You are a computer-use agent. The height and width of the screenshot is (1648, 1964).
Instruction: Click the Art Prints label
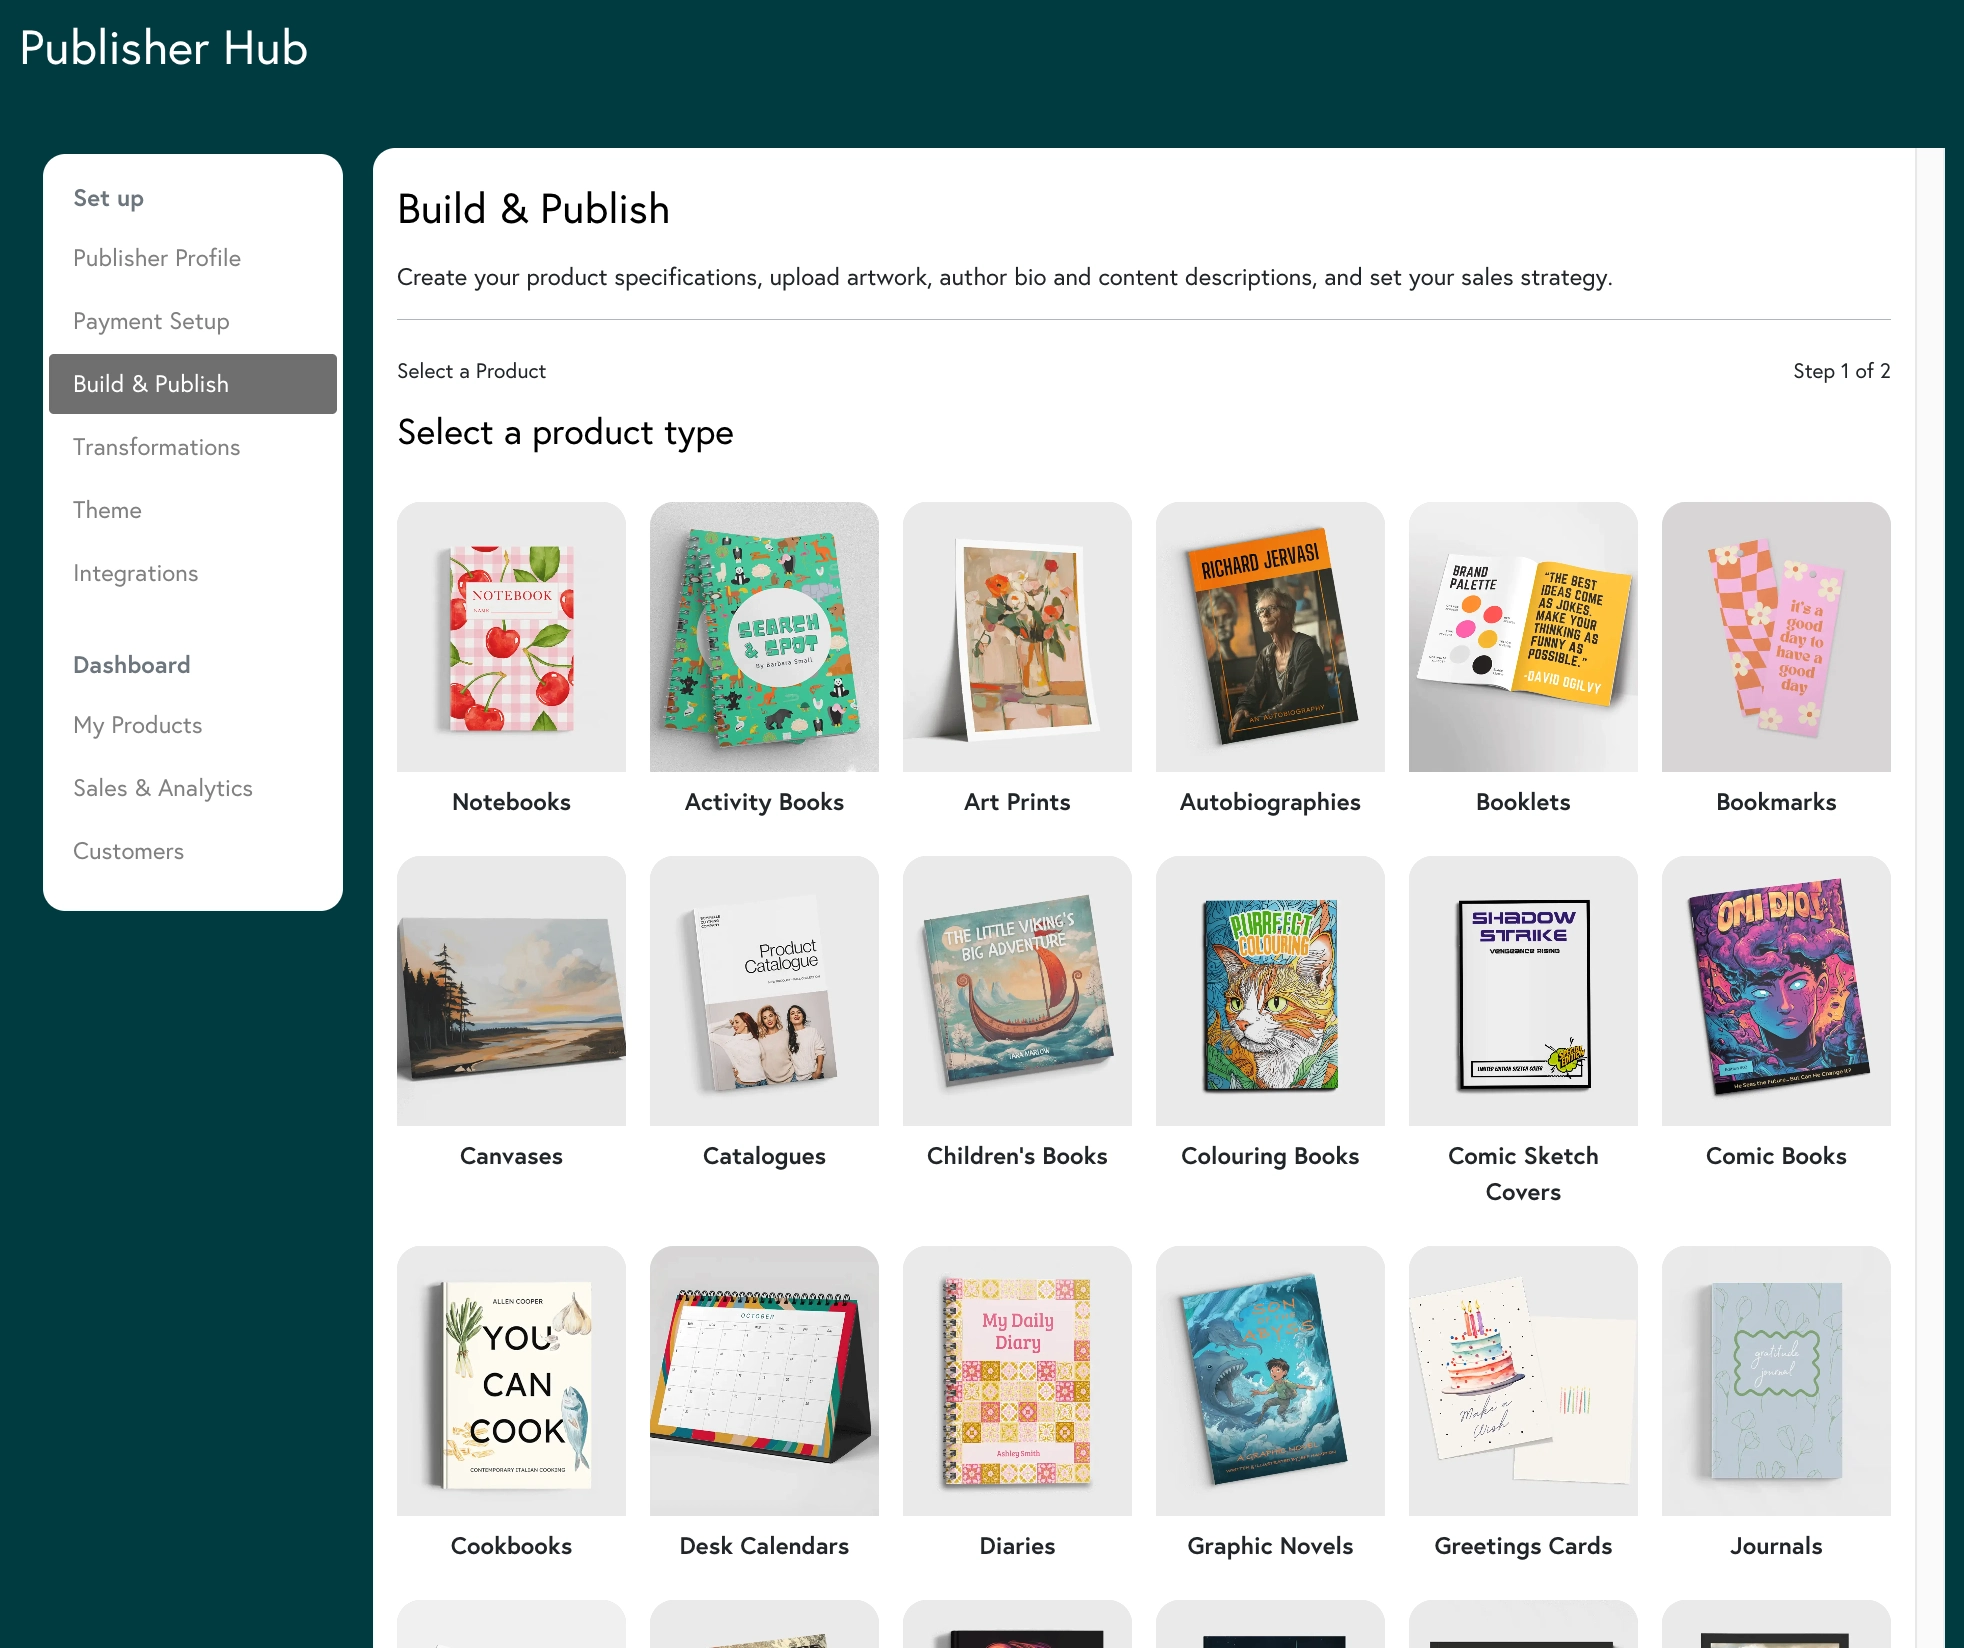point(1017,802)
